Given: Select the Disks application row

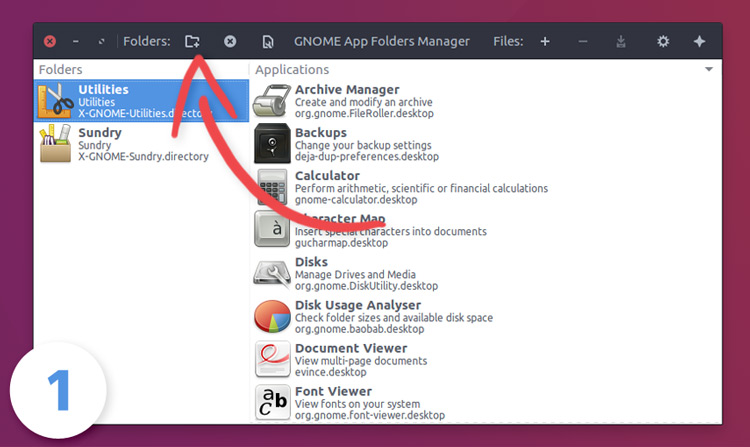Looking at the screenshot, I should pyautogui.click(x=485, y=273).
